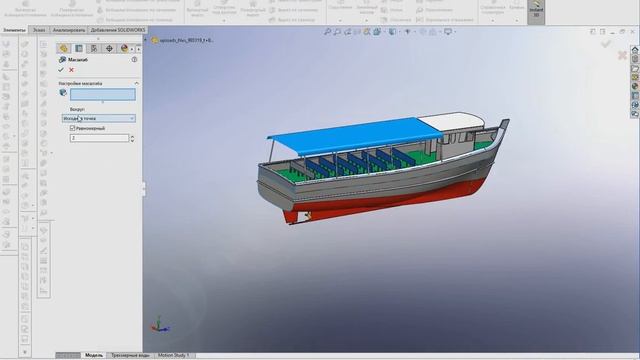Click Zoom to Fit in heads-up toolbar
This screenshot has width=640, height=360.
[327, 31]
